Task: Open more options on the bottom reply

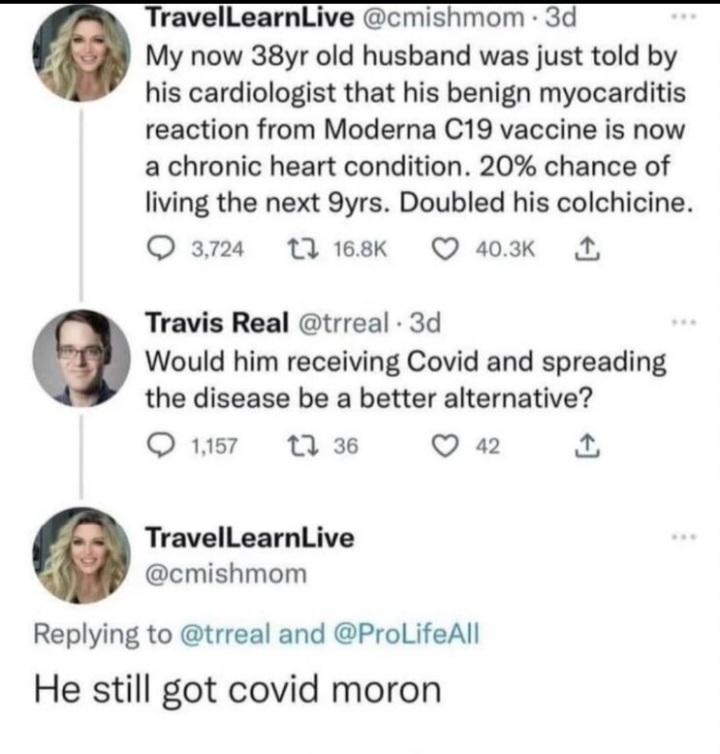Action: (685, 536)
